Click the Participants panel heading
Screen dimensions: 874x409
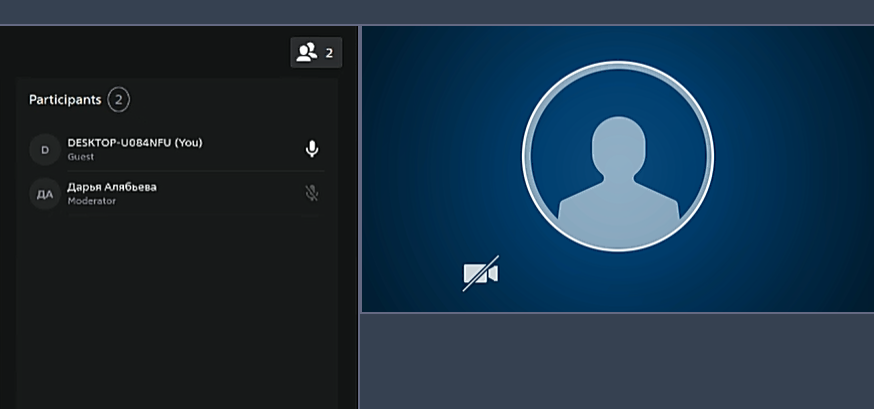[x=65, y=100]
